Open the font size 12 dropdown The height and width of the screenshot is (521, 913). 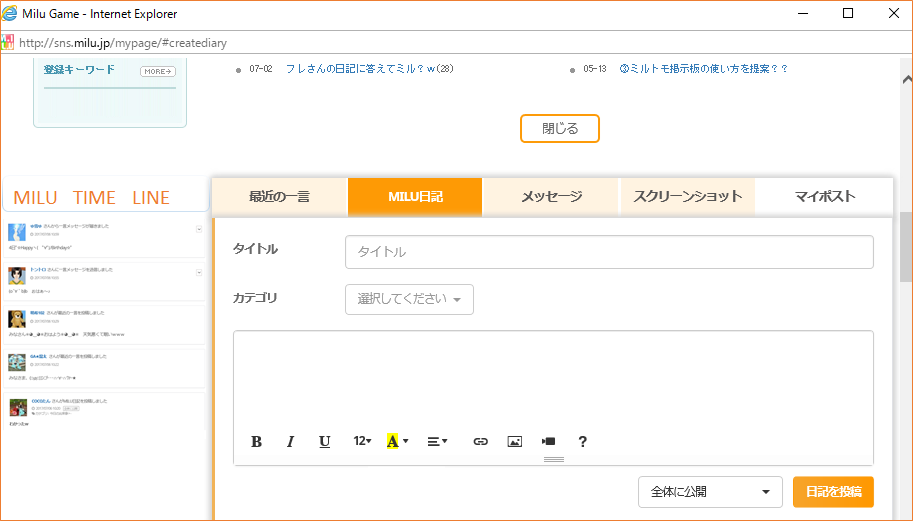362,441
